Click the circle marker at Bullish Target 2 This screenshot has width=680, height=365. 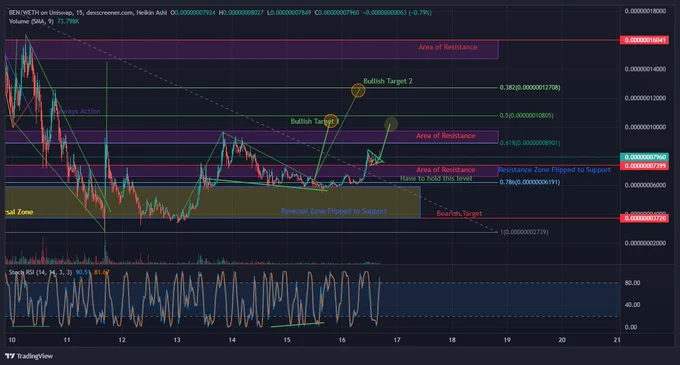click(358, 90)
